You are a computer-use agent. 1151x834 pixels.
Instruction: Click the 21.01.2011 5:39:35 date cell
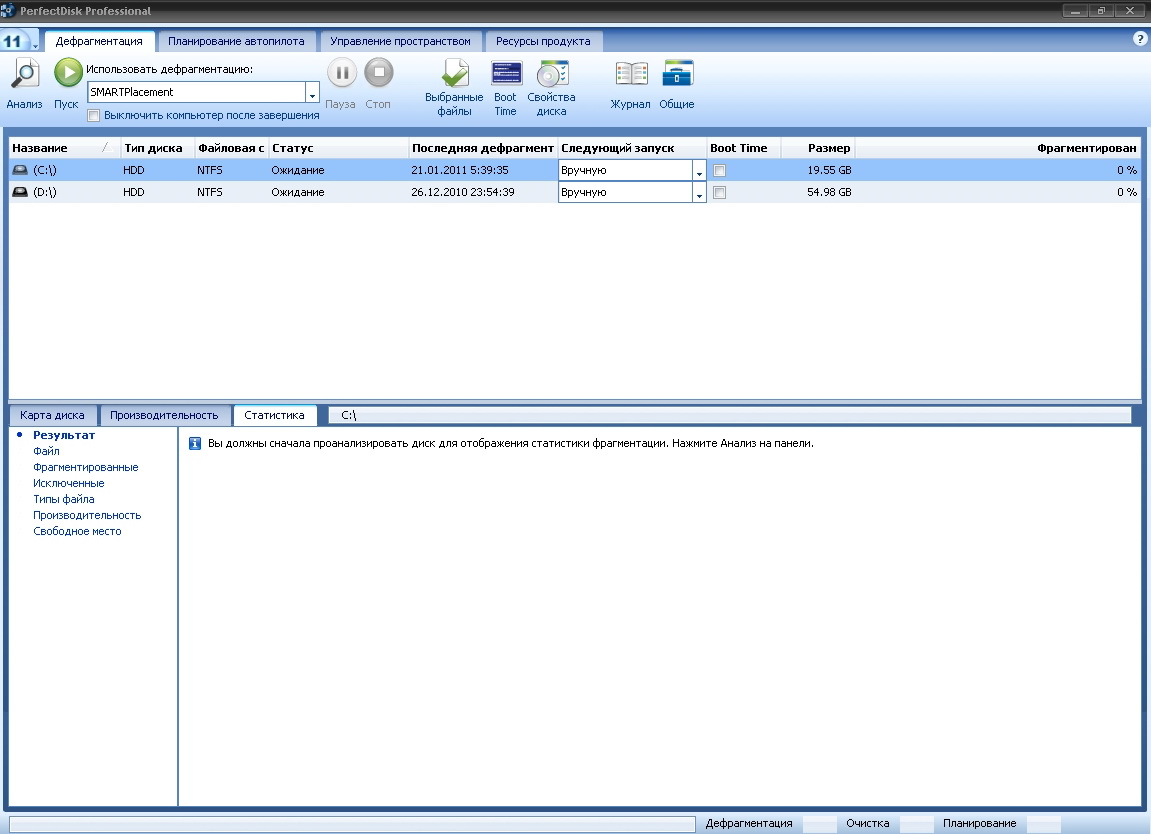[x=460, y=170]
